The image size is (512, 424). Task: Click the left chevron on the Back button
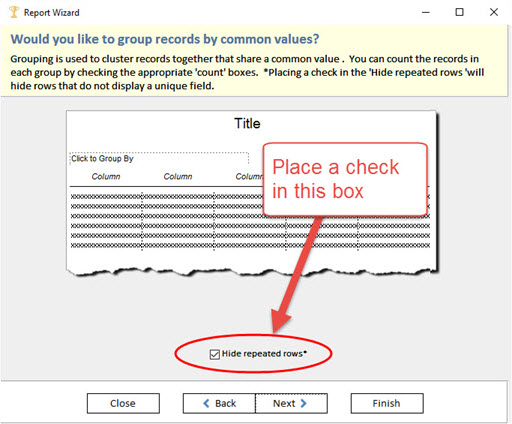206,403
